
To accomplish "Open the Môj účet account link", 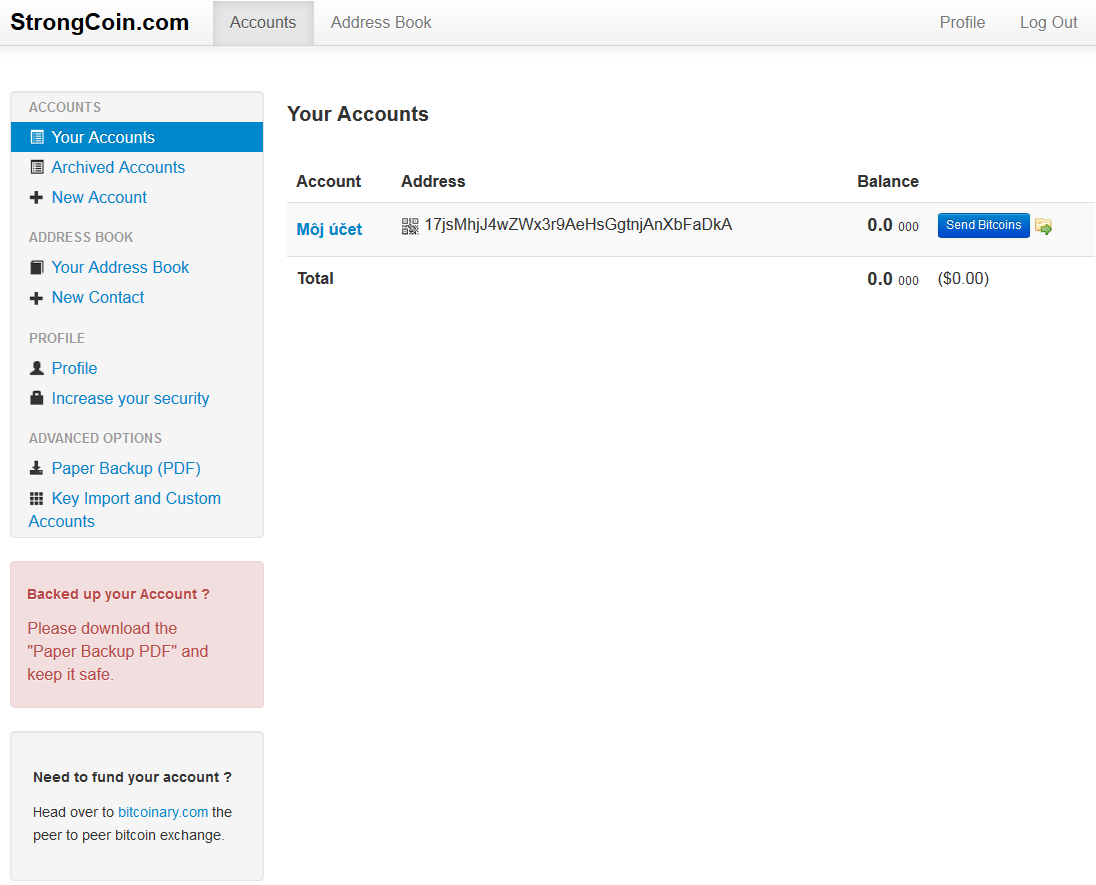I will [x=329, y=229].
